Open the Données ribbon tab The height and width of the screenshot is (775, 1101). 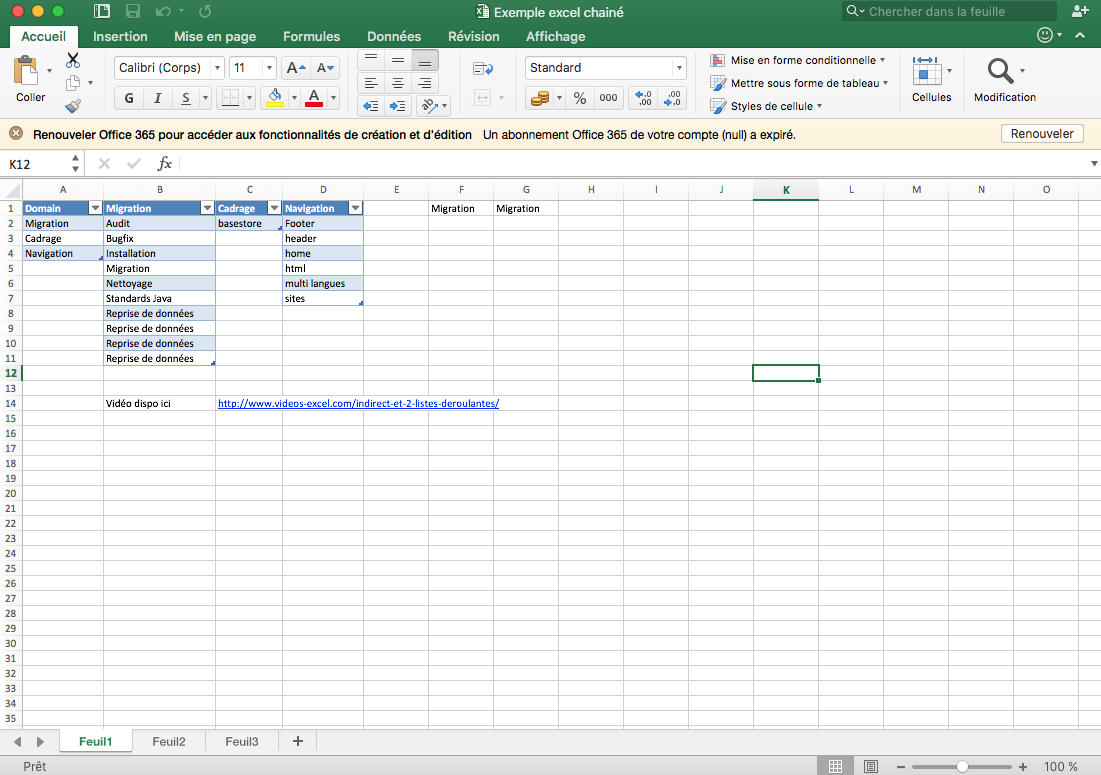click(x=394, y=37)
